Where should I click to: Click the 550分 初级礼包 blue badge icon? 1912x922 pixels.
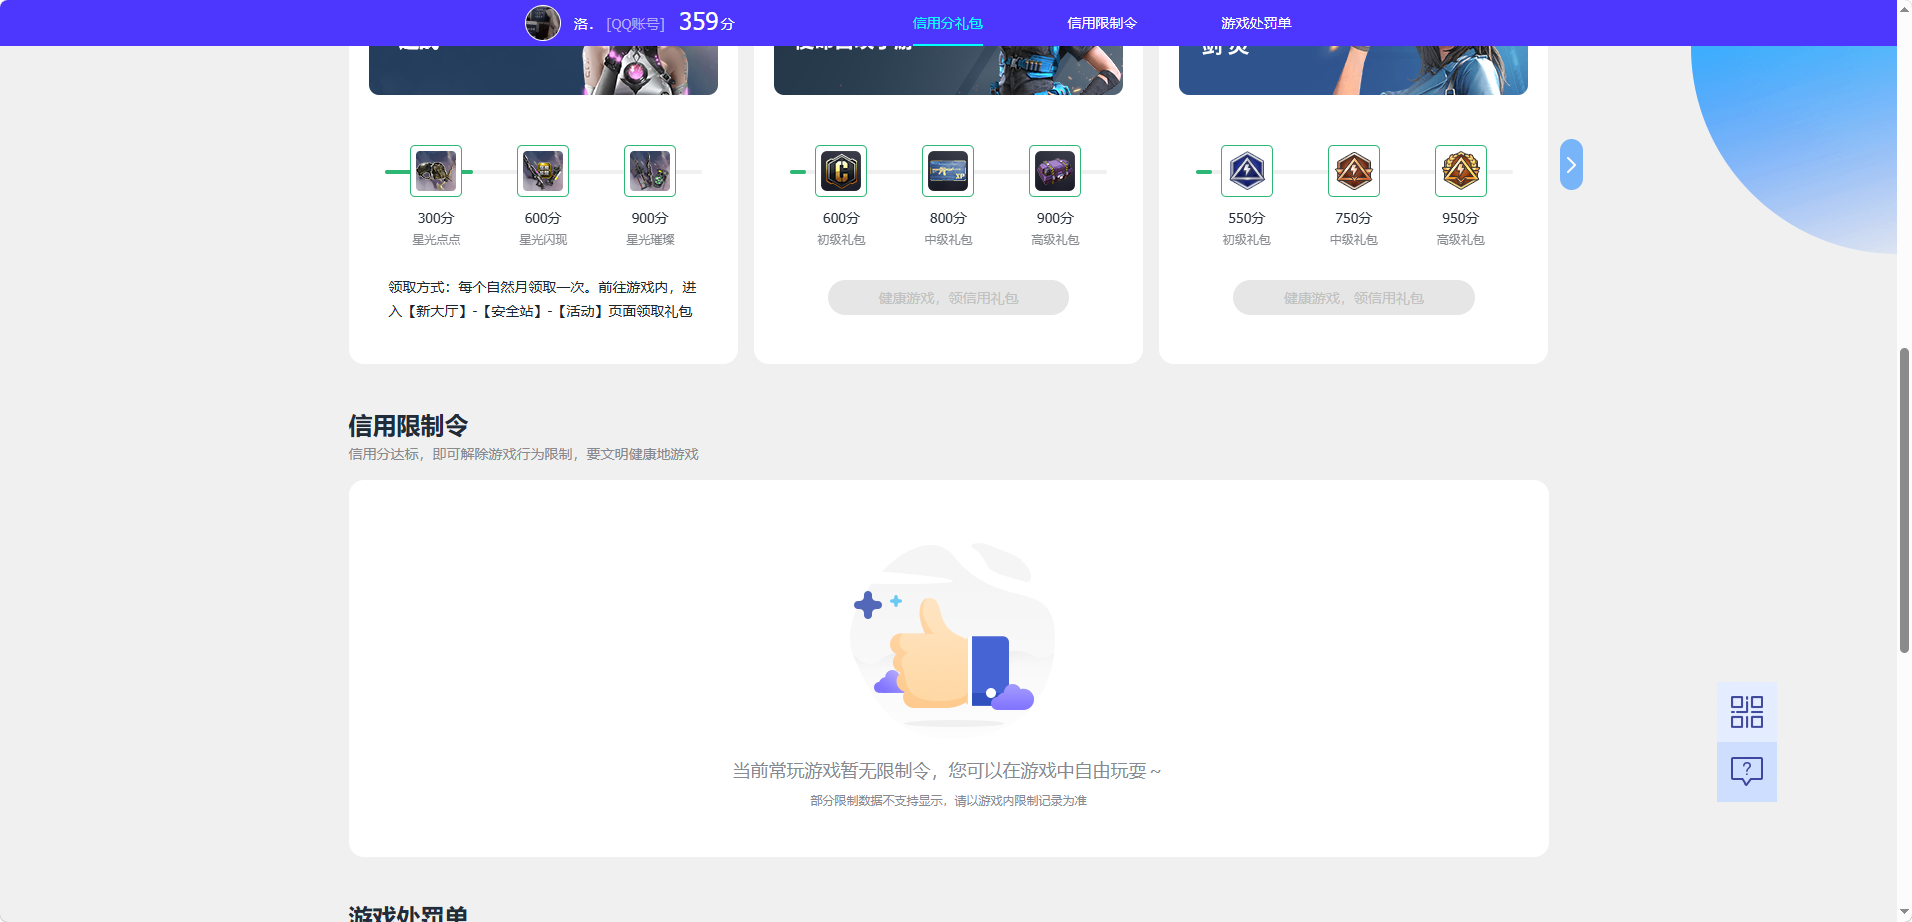pos(1247,171)
